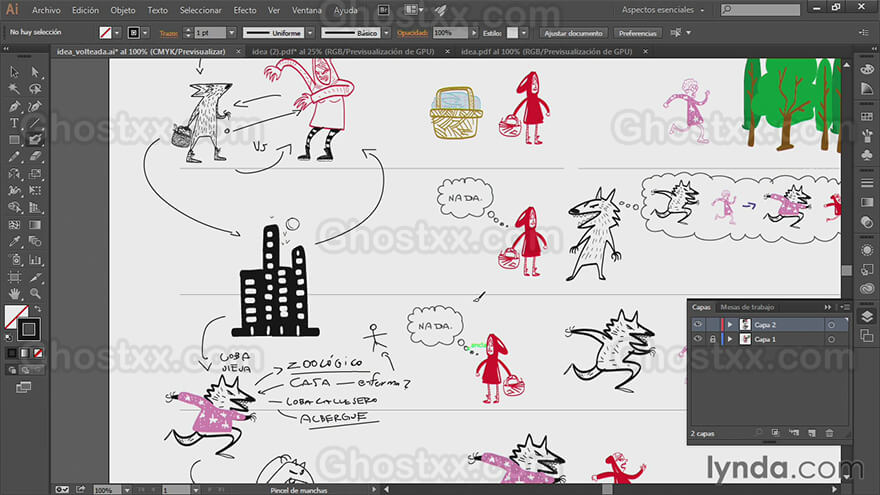Switch to Mesas de trabajo tab
Viewport: 880px width, 495px height.
click(x=747, y=307)
